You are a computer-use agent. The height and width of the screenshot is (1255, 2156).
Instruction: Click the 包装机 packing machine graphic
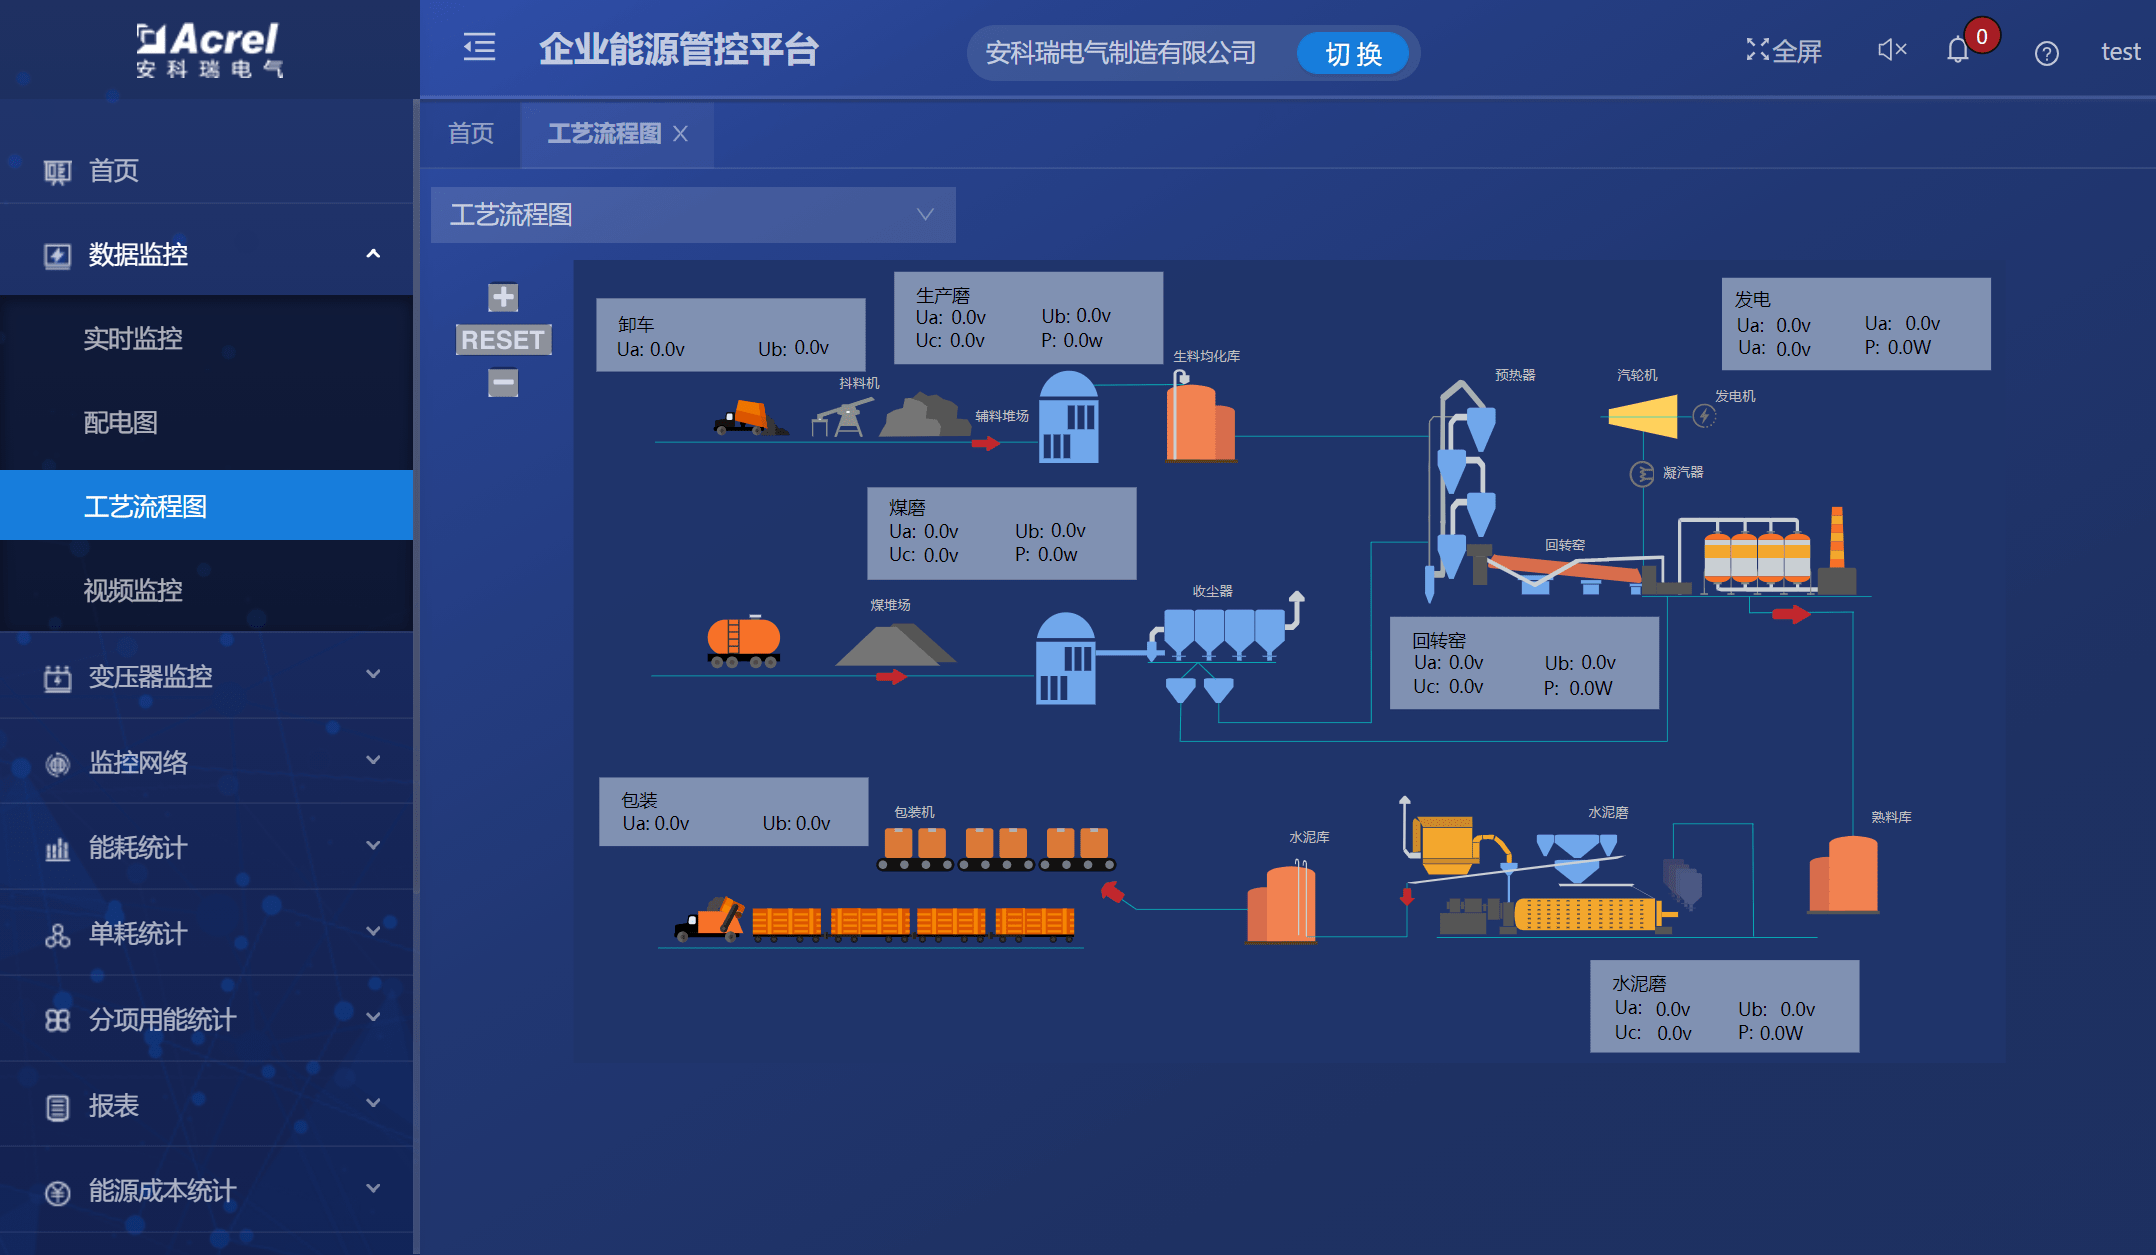996,849
